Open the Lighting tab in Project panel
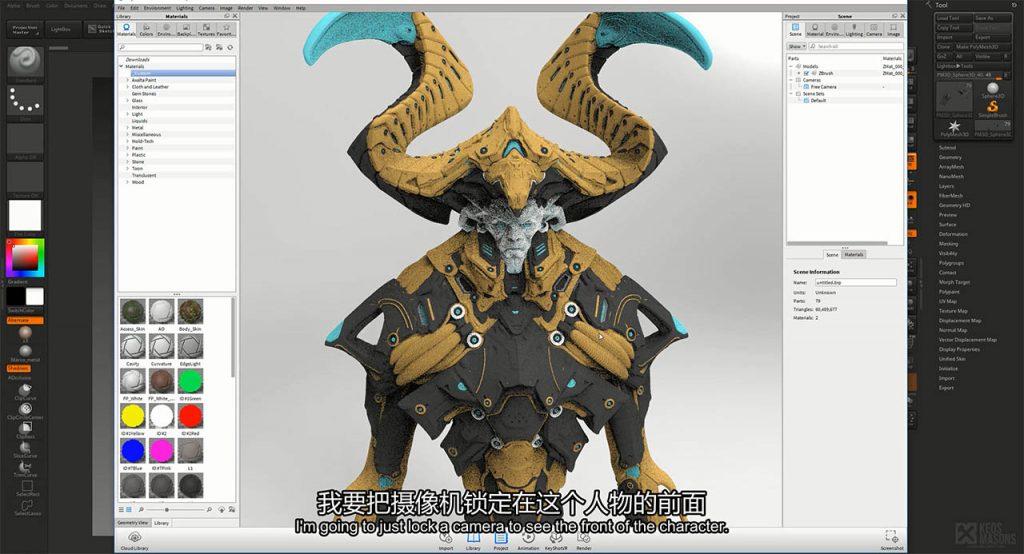Screen dimensions: 1024x554 click(x=854, y=29)
